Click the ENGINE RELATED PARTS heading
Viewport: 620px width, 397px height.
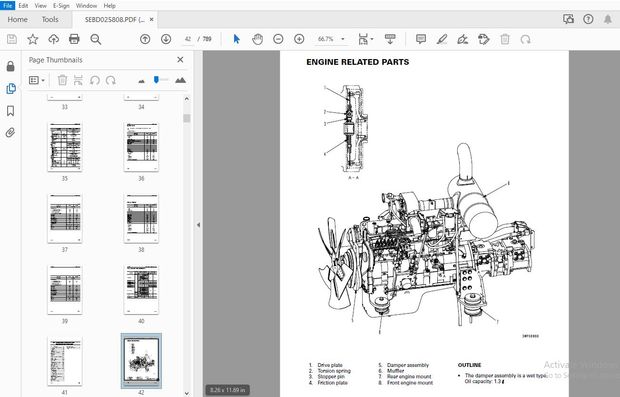tap(357, 62)
